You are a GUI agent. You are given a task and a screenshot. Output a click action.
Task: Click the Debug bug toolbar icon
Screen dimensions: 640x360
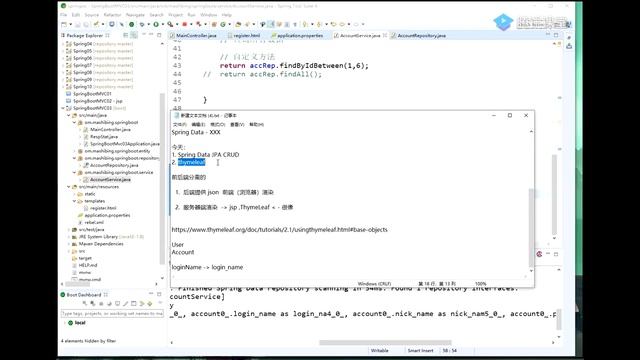click(x=142, y=24)
